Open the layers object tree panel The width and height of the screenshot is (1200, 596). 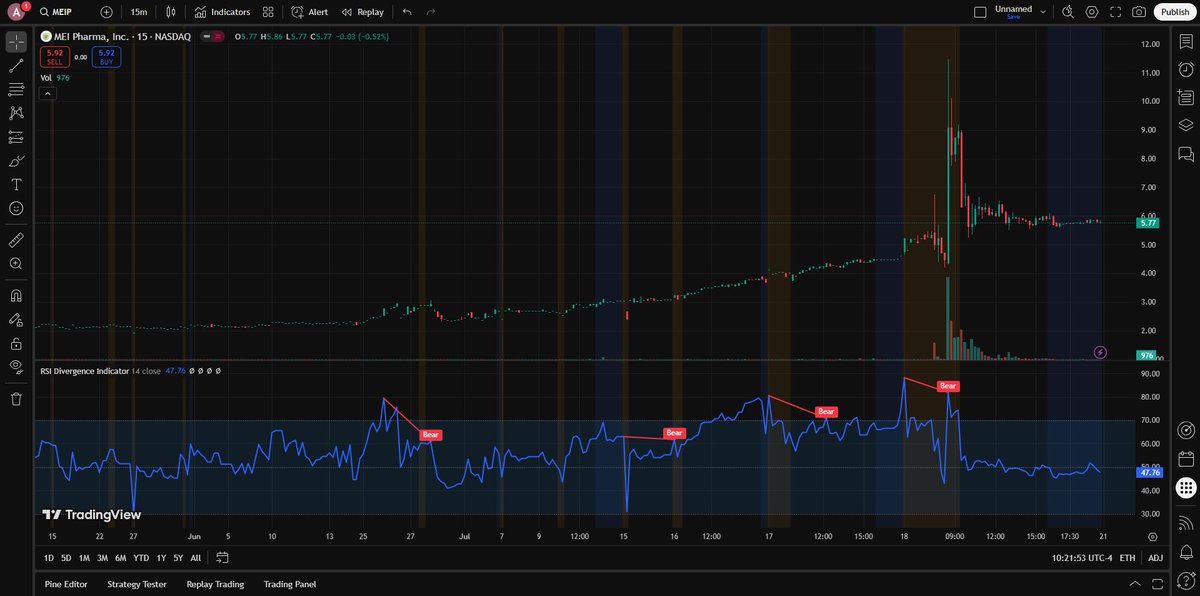coord(1186,126)
